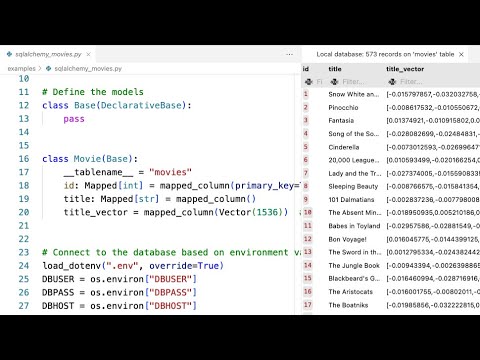Select the 'The Absent Min...' title cell
The image size is (480, 360).
[x=355, y=213]
